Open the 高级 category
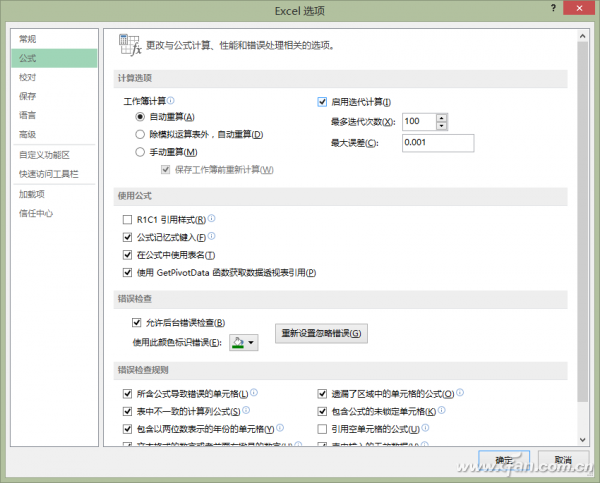 tap(54, 134)
